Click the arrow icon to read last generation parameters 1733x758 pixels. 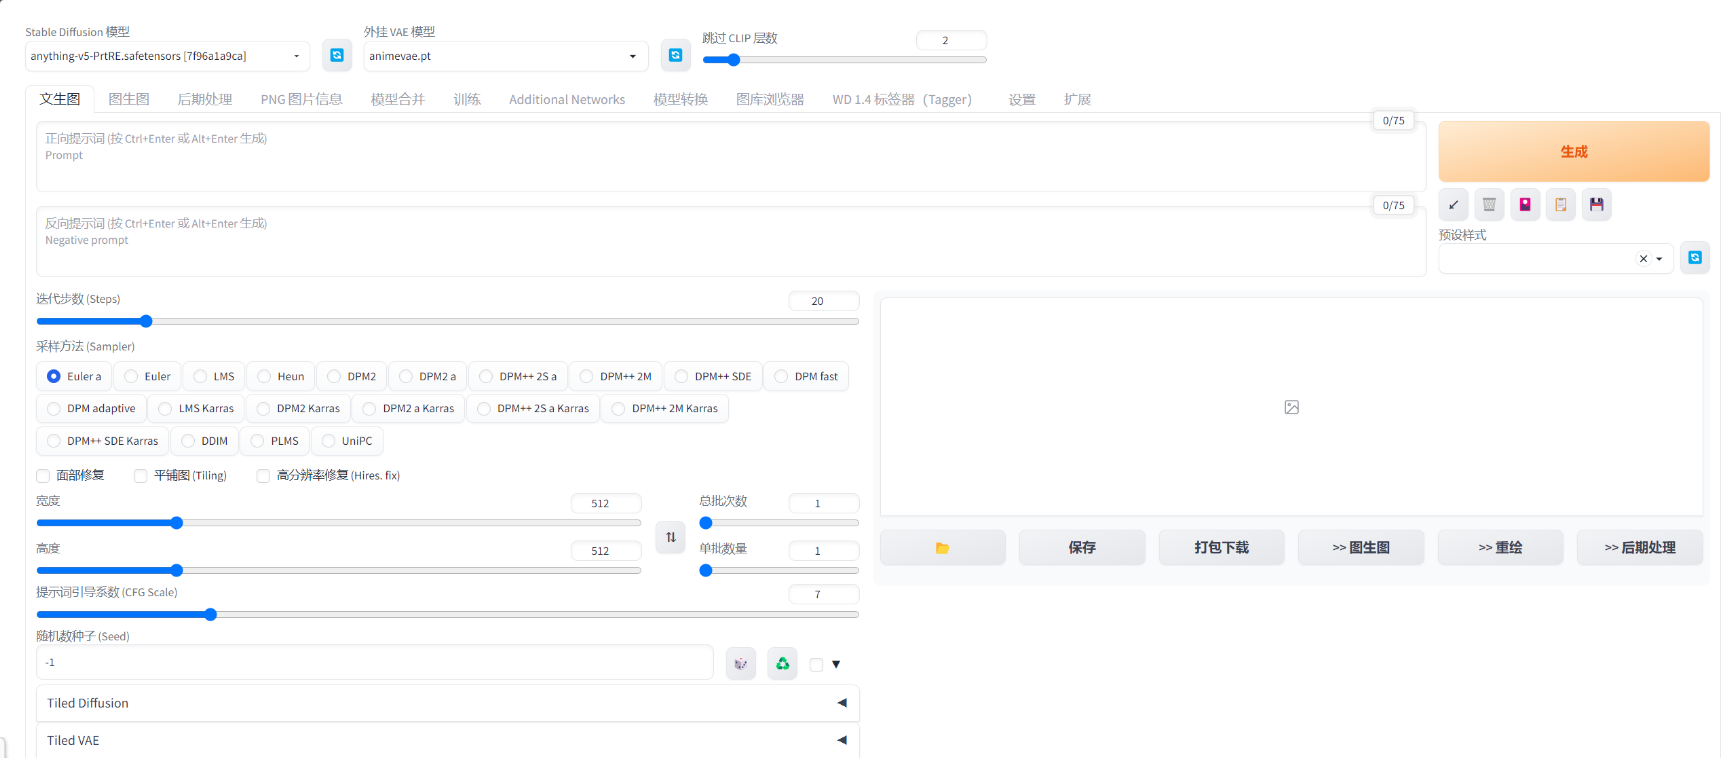click(x=1454, y=204)
